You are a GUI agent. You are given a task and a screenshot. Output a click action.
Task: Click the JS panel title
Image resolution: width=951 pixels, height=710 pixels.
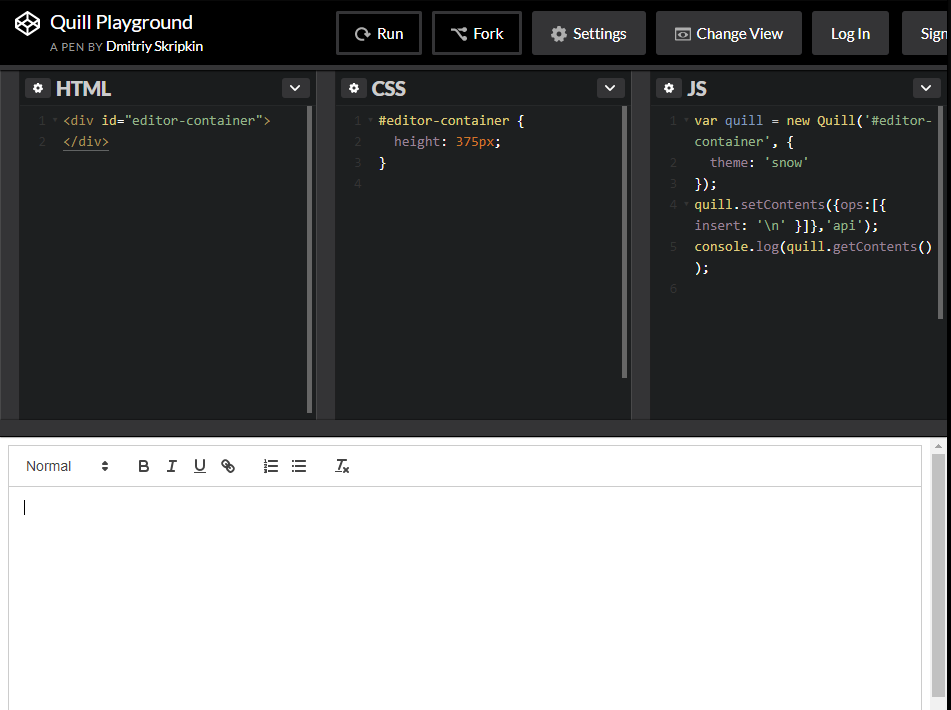tap(697, 89)
